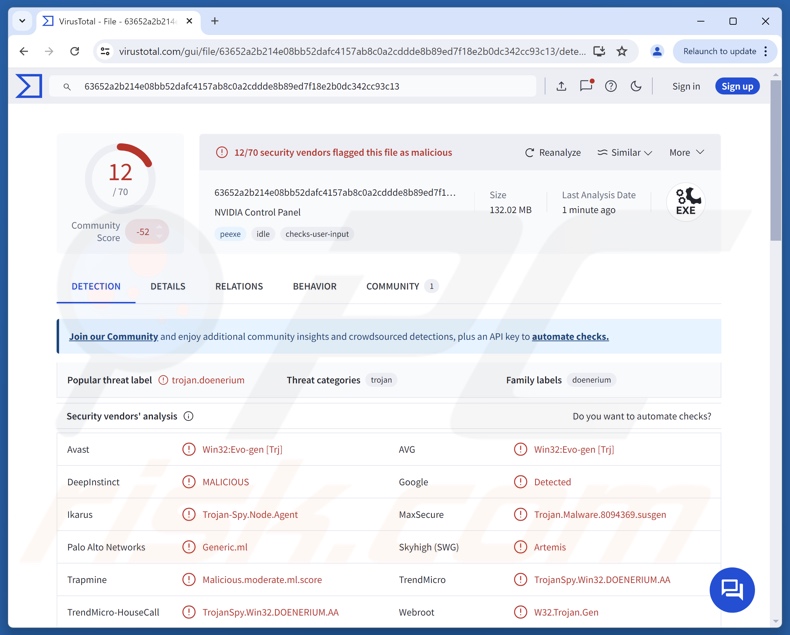The height and width of the screenshot is (635, 790).
Task: Click Trojan.Malware.8094369.susgen text
Action: (600, 514)
